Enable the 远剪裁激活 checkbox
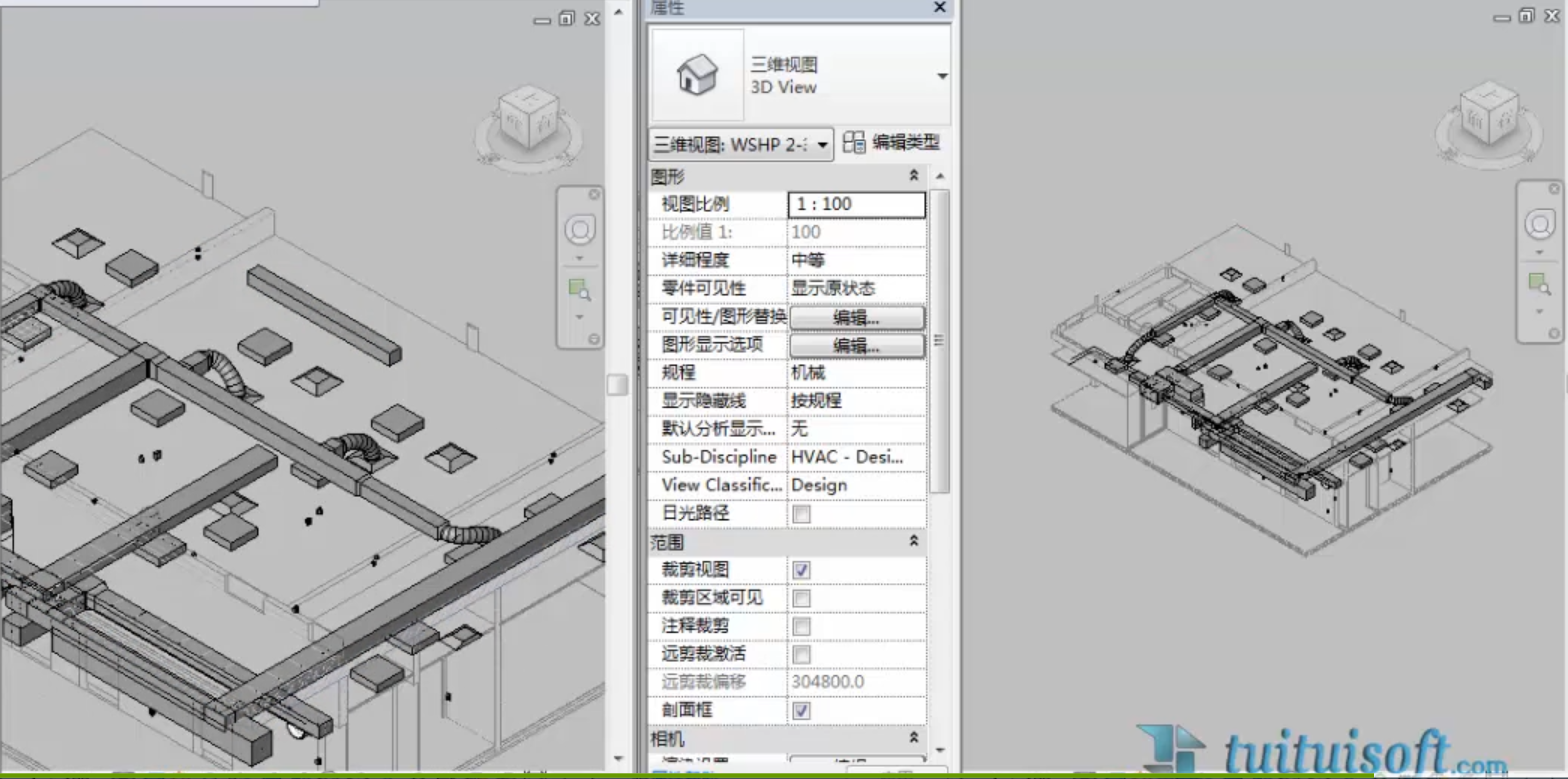The width and height of the screenshot is (1568, 779). [801, 654]
